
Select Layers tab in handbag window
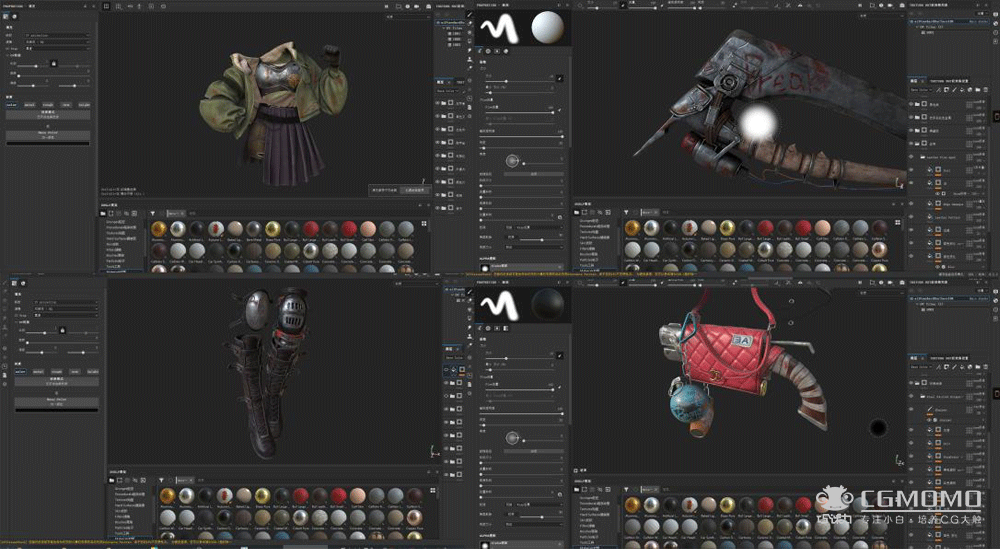pos(915,358)
